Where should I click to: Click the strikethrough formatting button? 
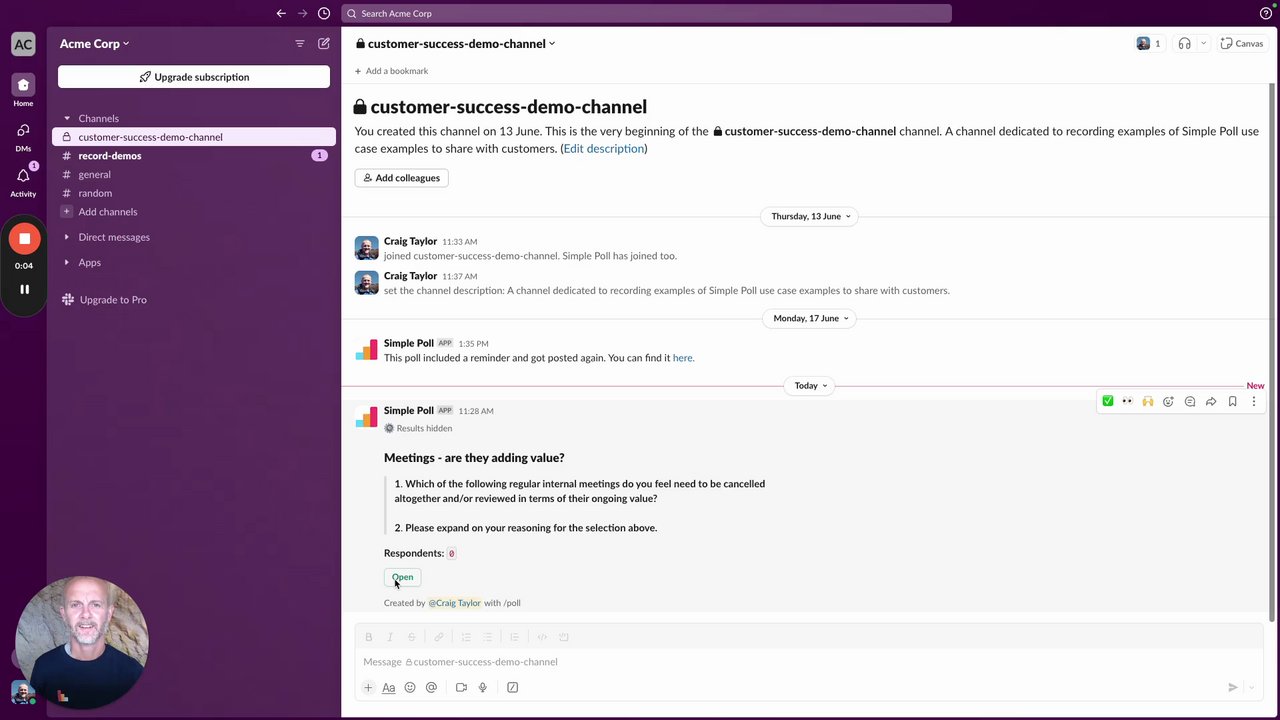(x=411, y=637)
